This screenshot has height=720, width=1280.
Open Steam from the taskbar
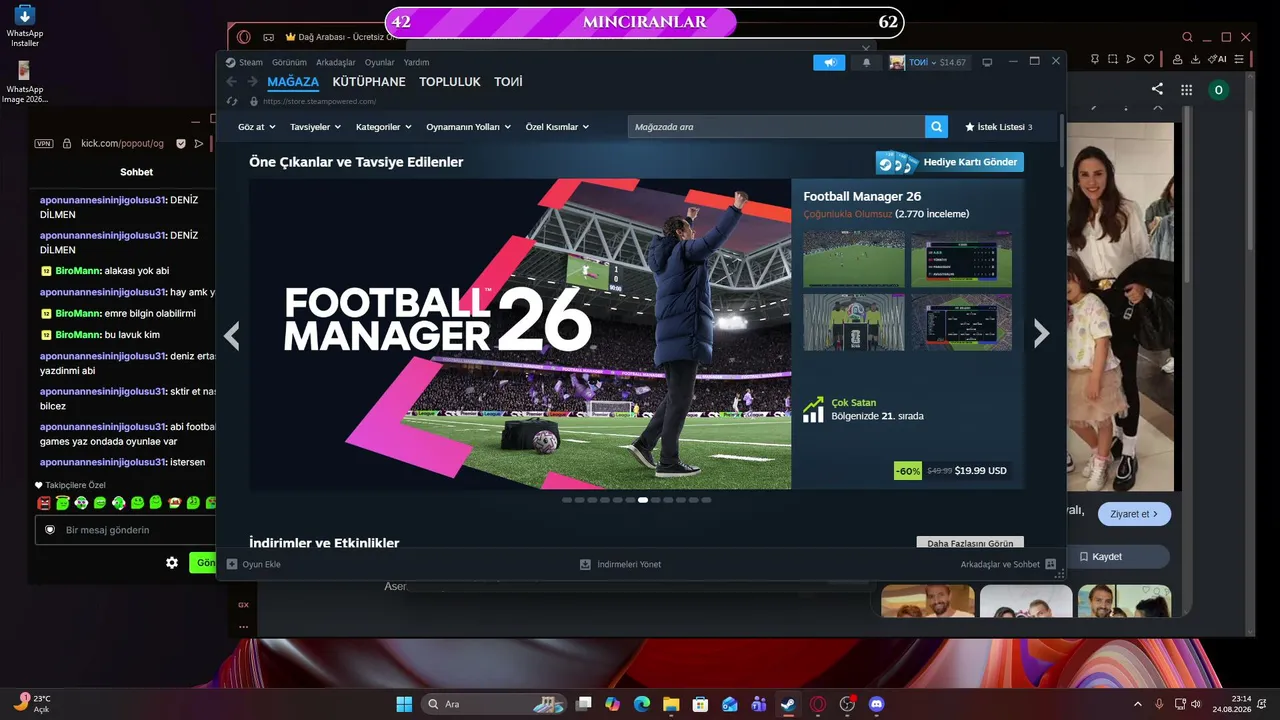pyautogui.click(x=788, y=704)
